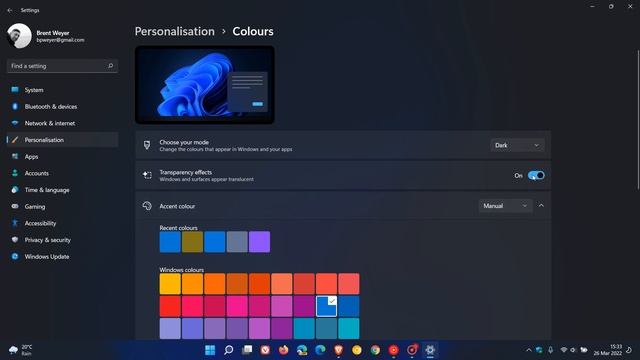Launch Firefox from the taskbar

point(283,350)
